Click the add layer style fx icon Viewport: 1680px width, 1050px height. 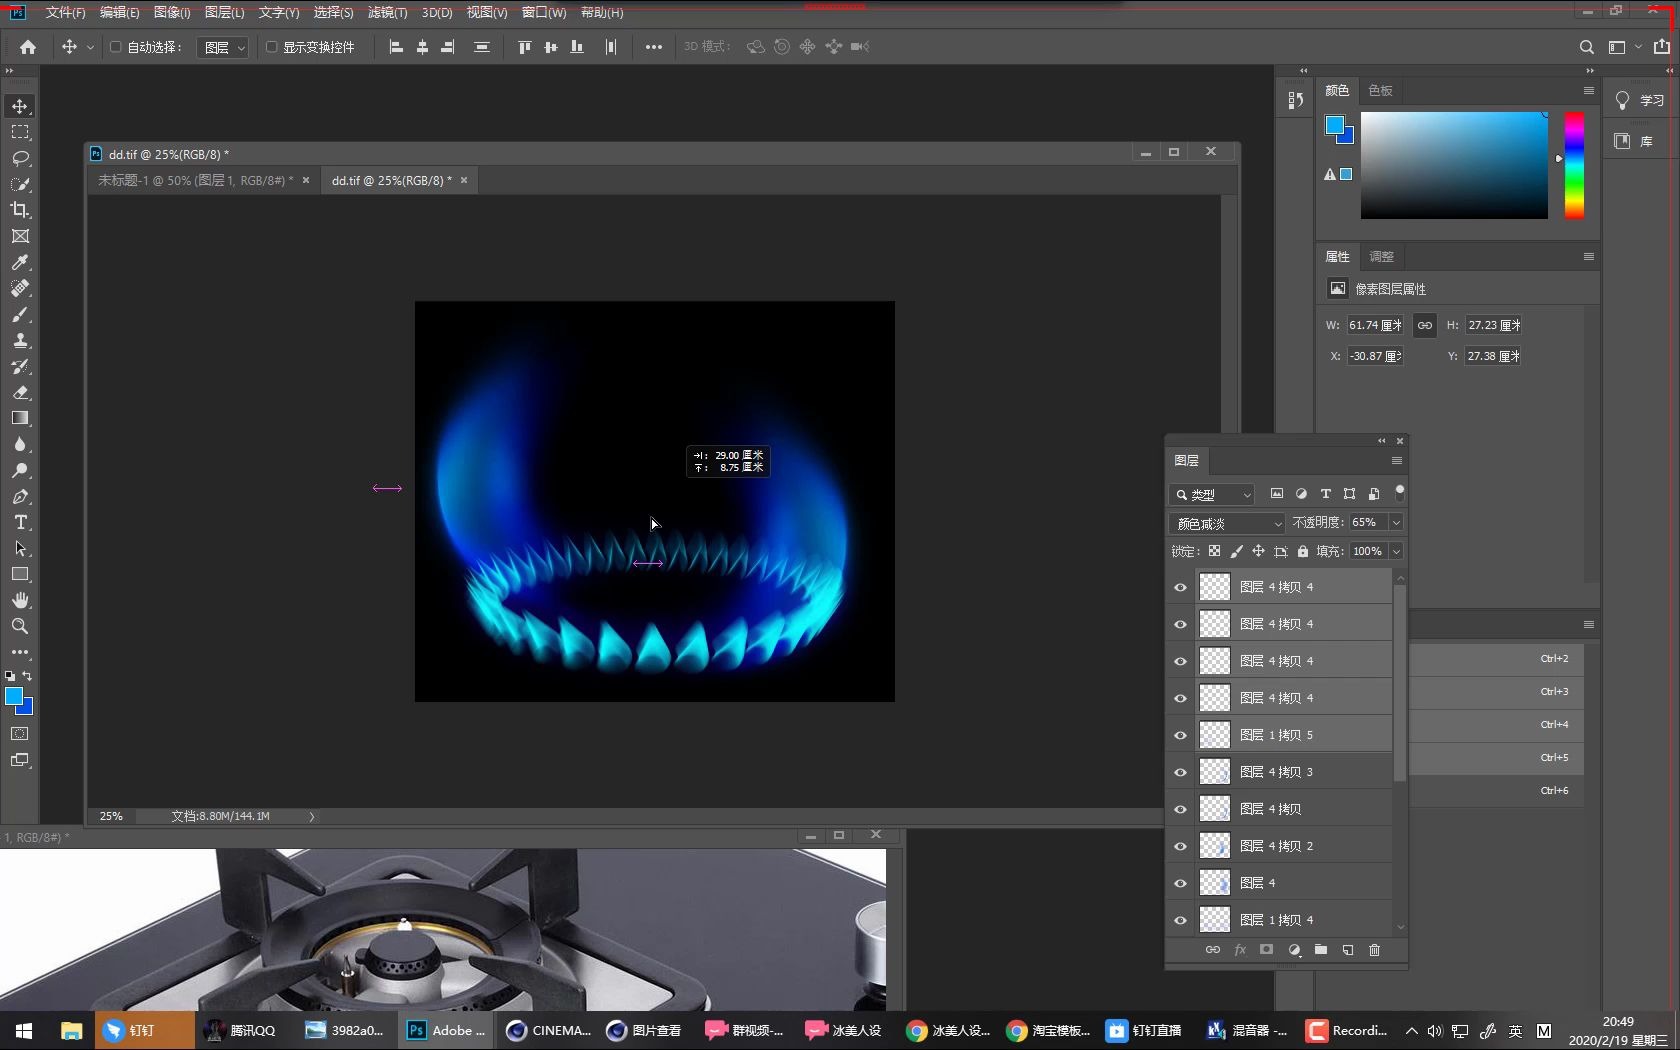tap(1240, 950)
